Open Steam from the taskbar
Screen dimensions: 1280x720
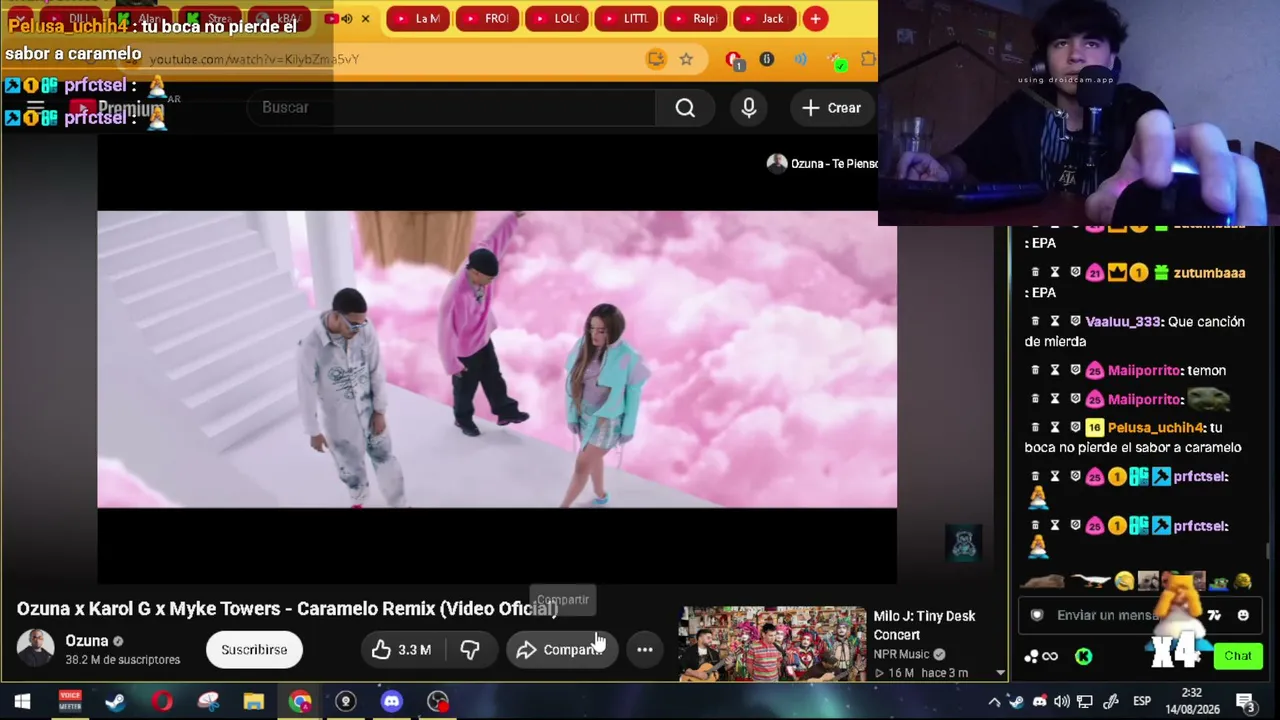(116, 701)
